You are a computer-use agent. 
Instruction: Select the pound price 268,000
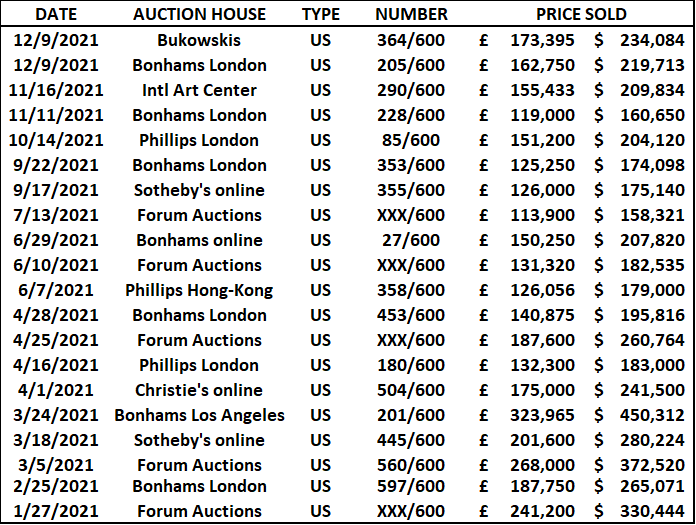pyautogui.click(x=540, y=465)
